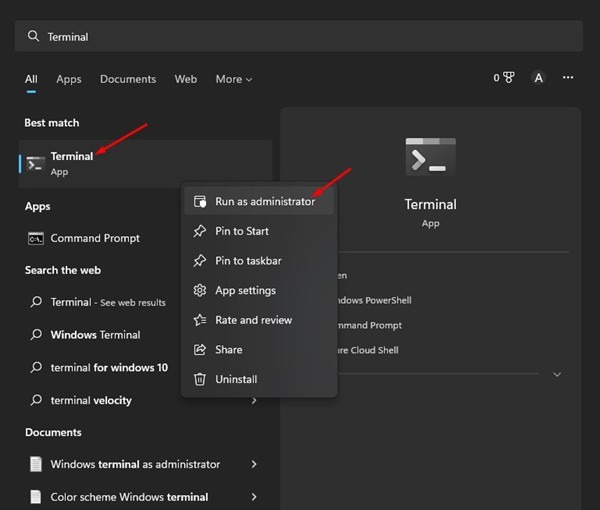Click the Documents section heading
Image resolution: width=600 pixels, height=510 pixels.
click(x=53, y=432)
